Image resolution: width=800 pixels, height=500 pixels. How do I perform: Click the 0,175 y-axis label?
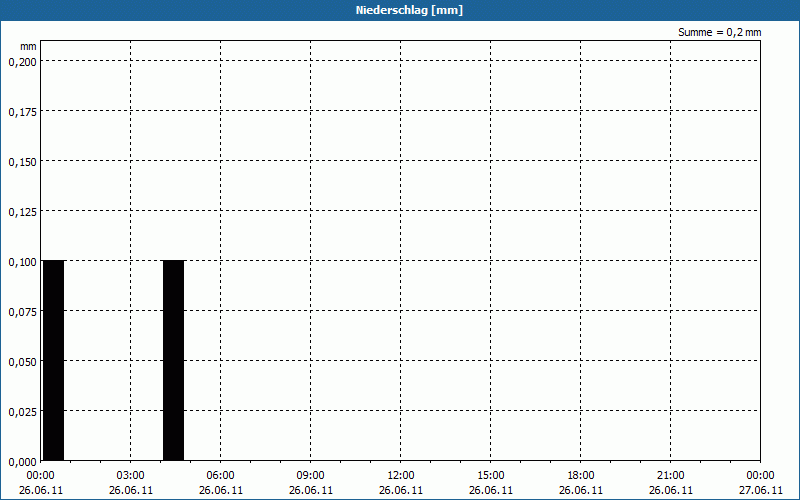point(22,111)
